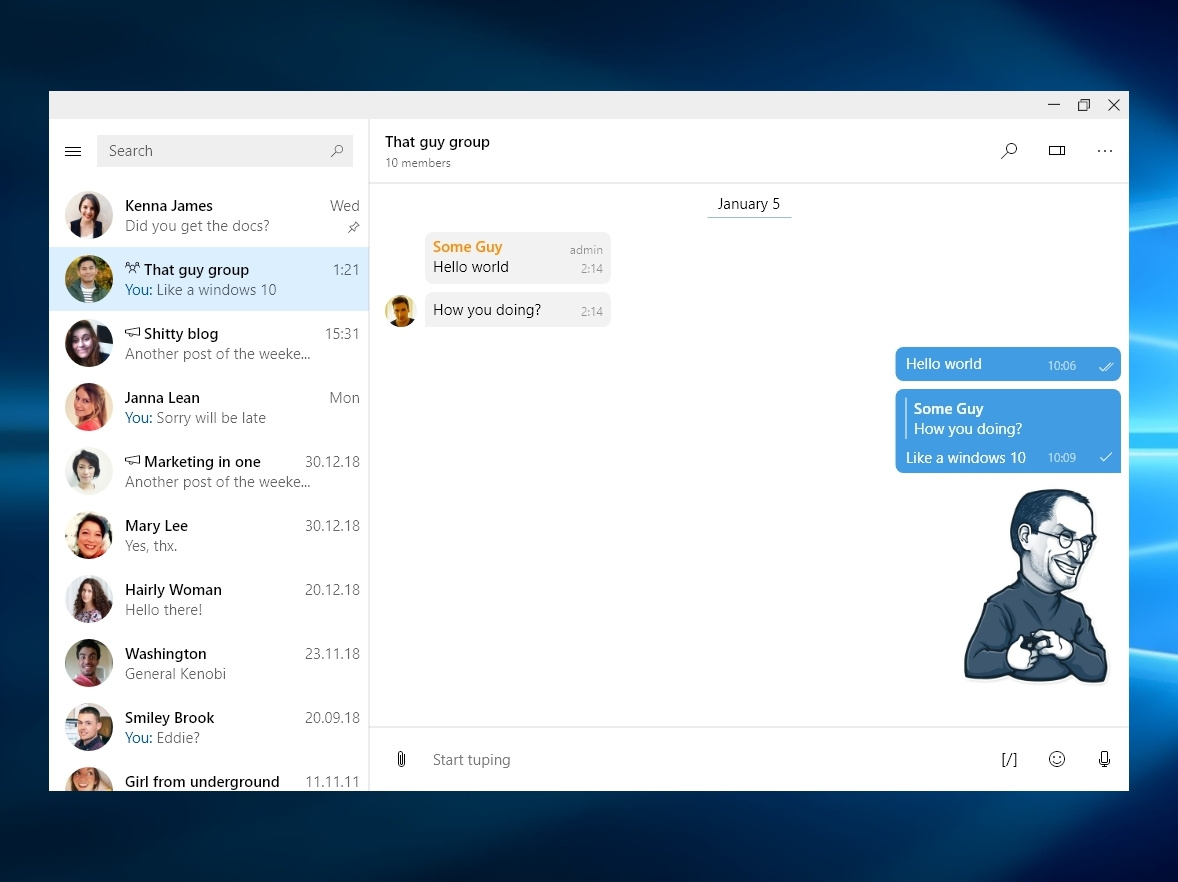The width and height of the screenshot is (1178, 882).
Task: Click the Start tuping message input field
Action: coord(471,759)
